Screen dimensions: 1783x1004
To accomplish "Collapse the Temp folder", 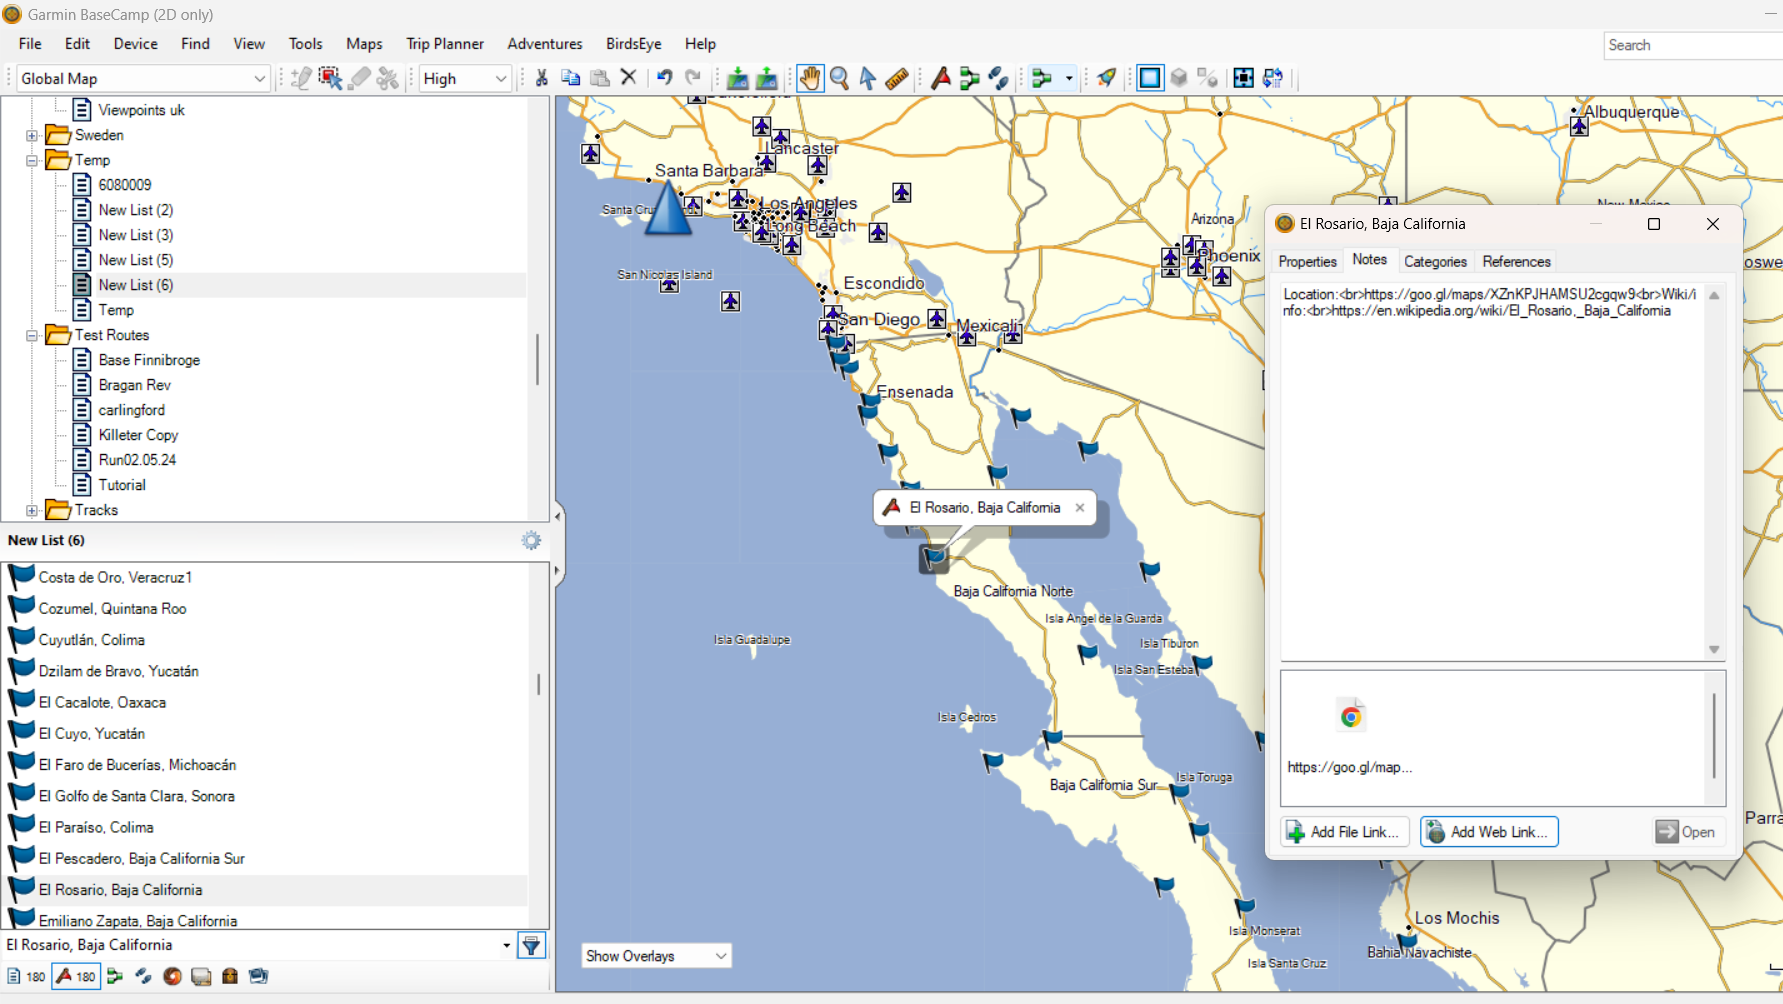I will (x=32, y=160).
